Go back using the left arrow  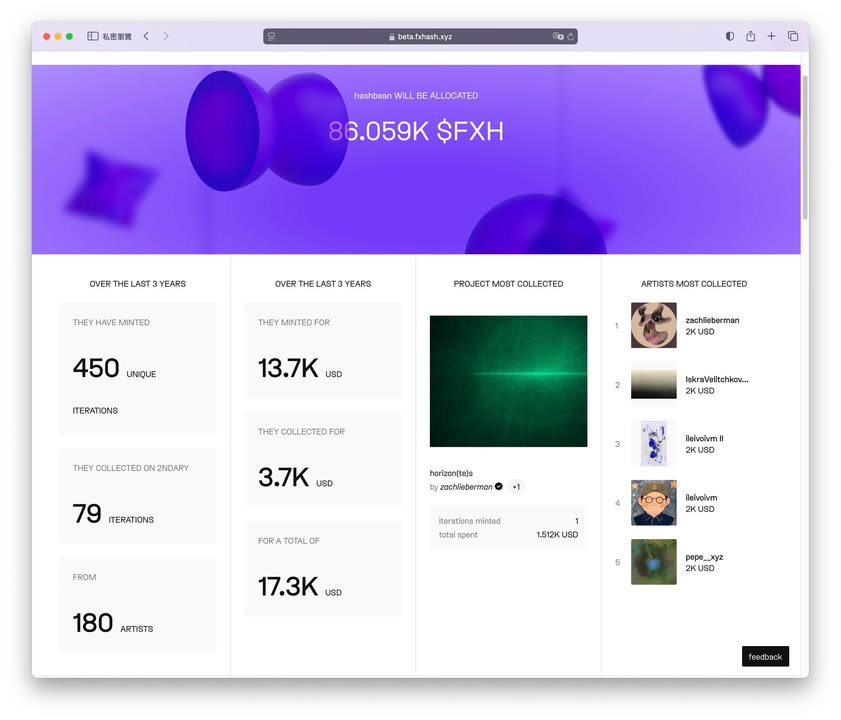146,36
